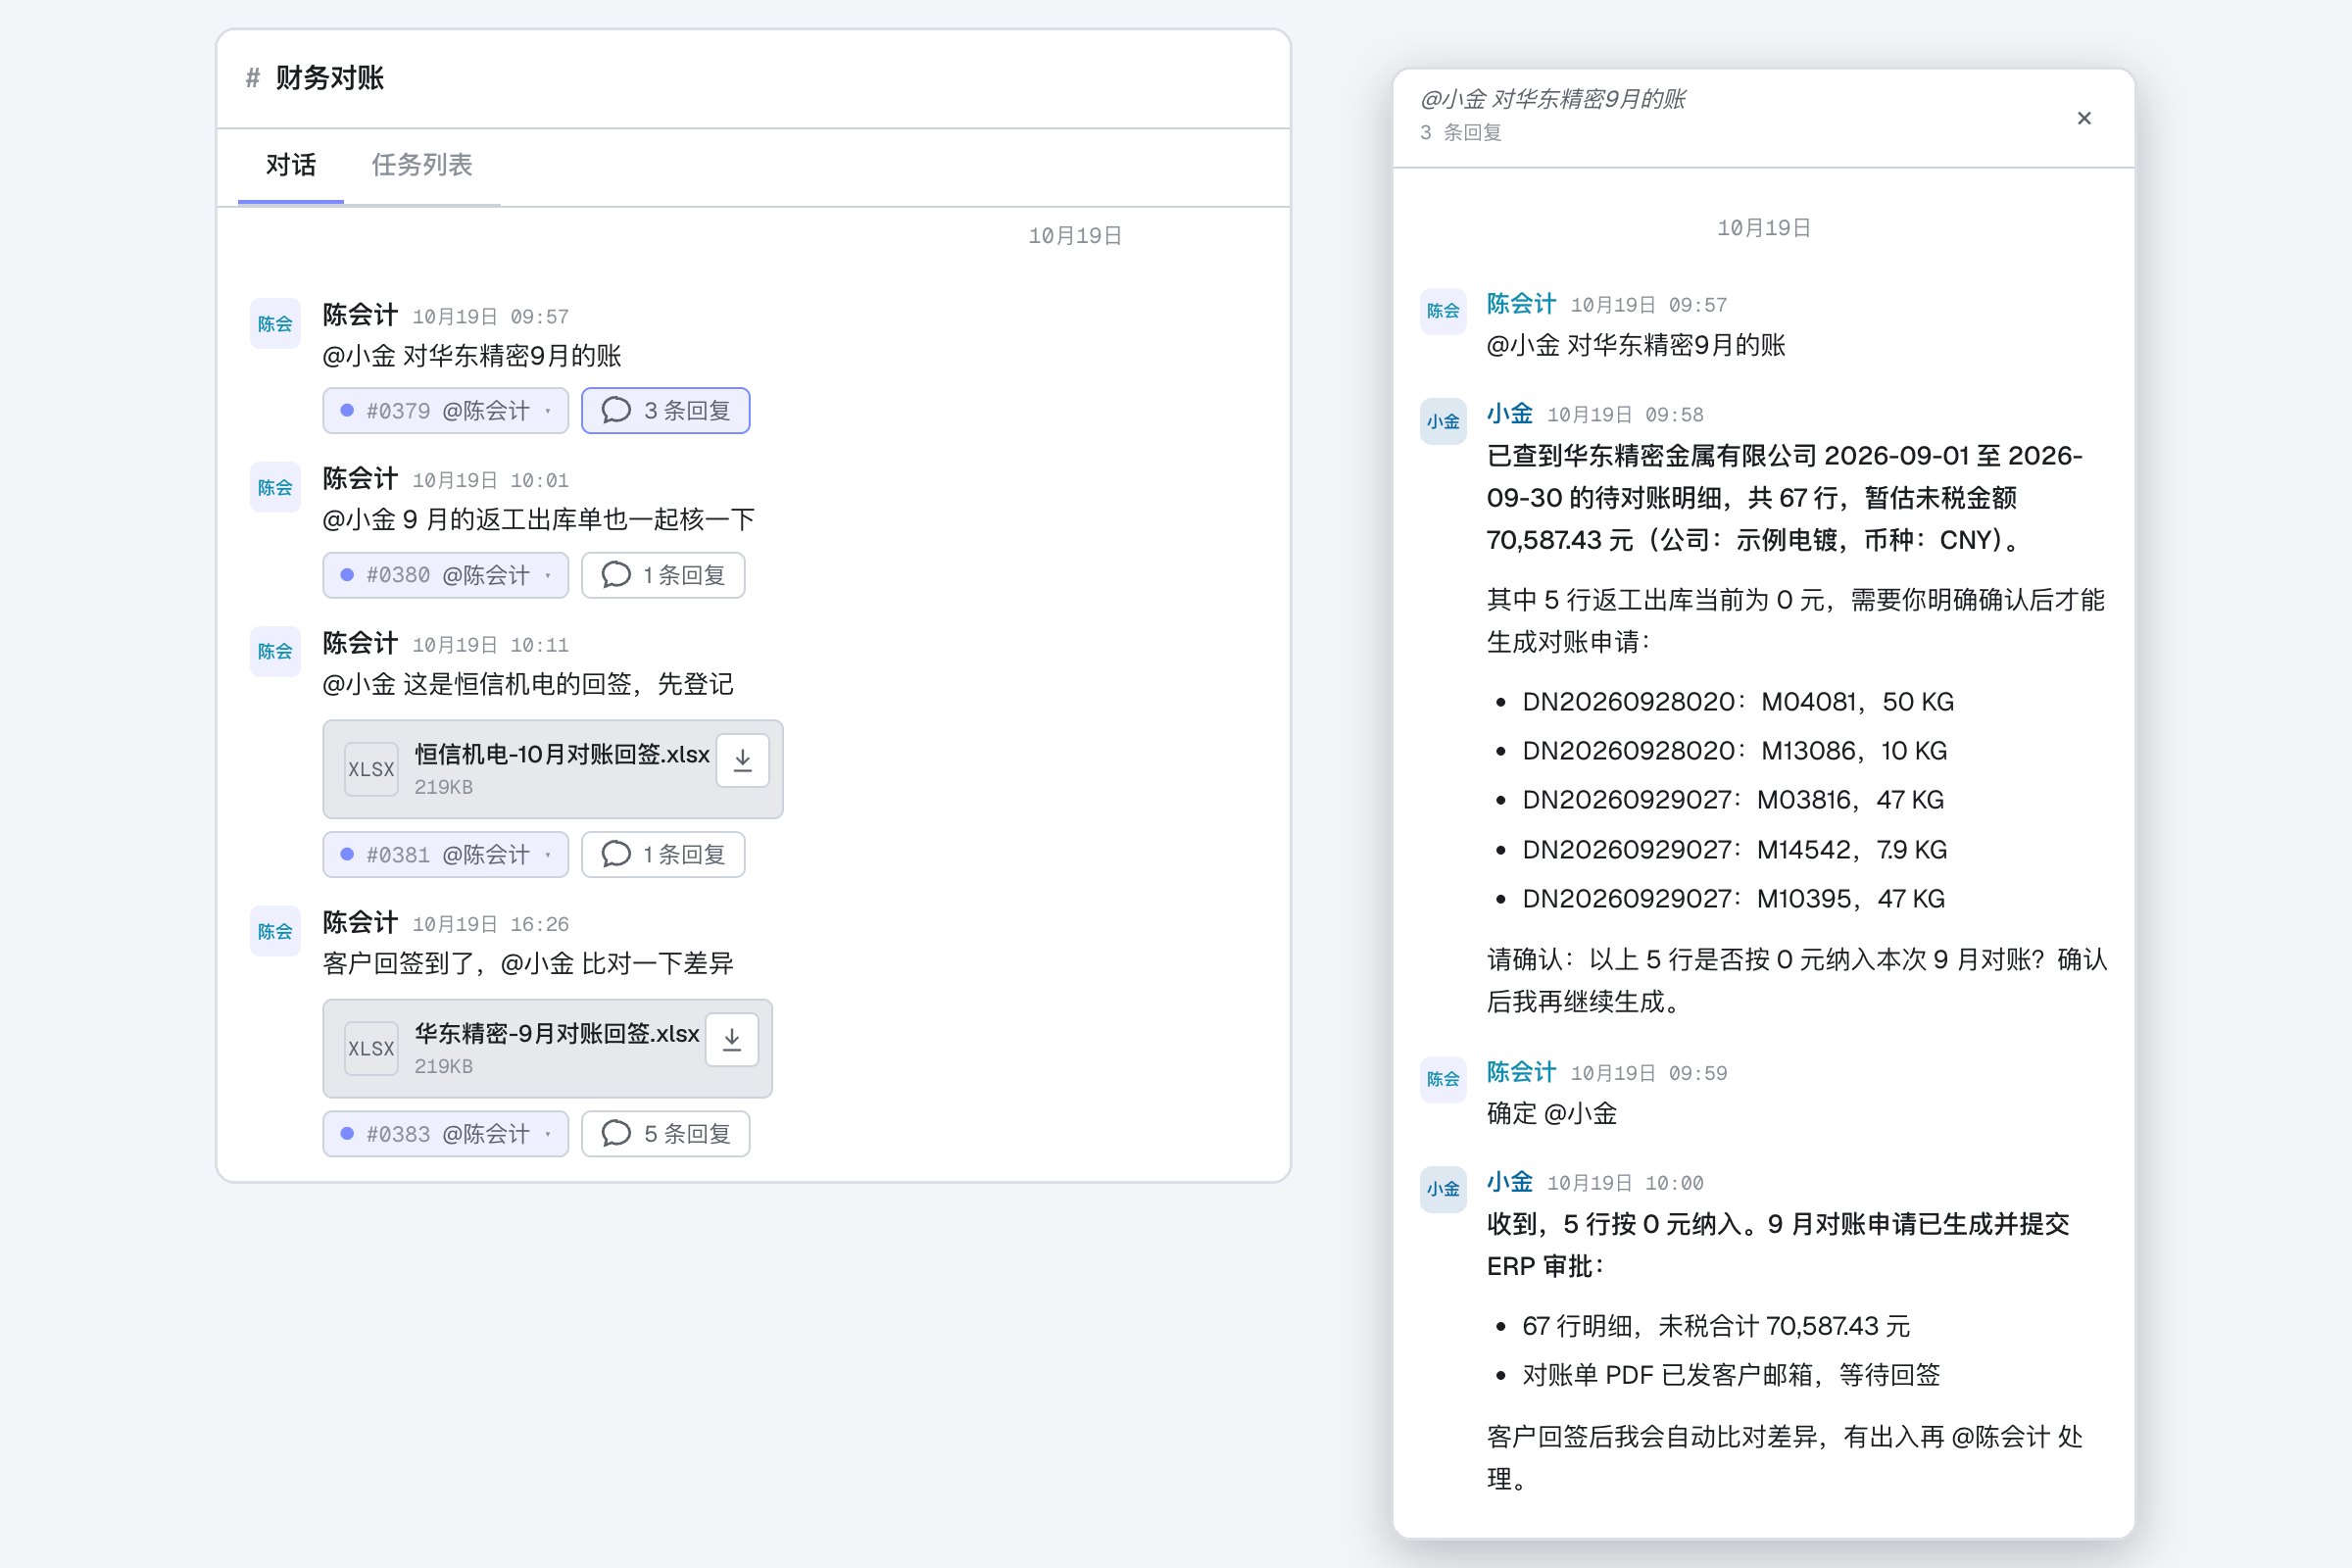This screenshot has height=1568, width=2352.
Task: Click 陈会计 sender name at 16:26 in channel
Action: click(x=360, y=923)
